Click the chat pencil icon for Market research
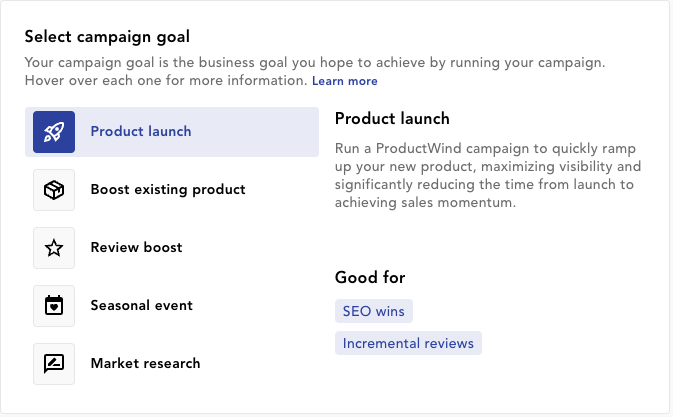This screenshot has width=673, height=417. point(54,364)
